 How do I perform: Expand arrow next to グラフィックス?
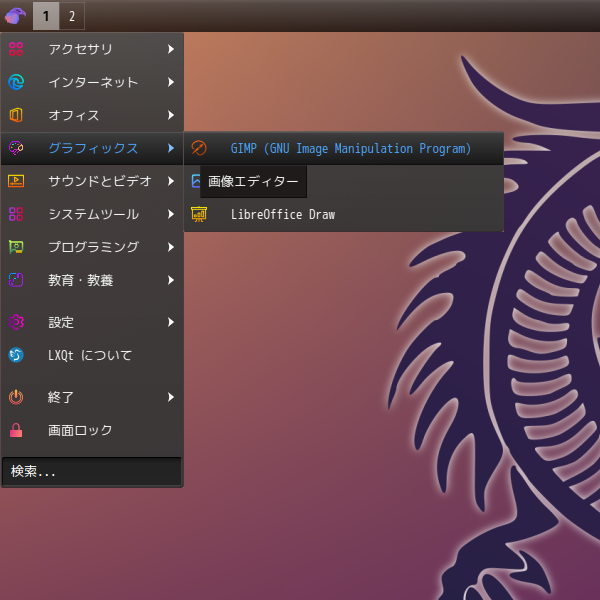click(171, 148)
